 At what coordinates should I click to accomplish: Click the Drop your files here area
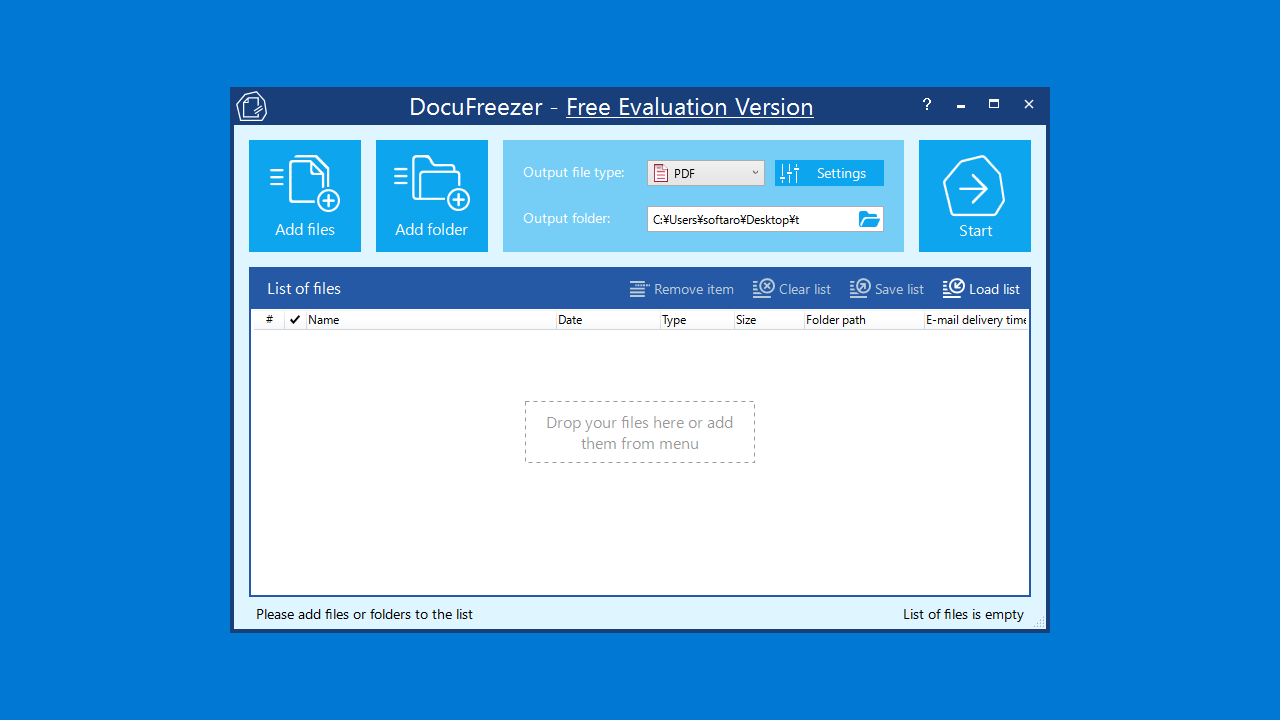tap(640, 432)
